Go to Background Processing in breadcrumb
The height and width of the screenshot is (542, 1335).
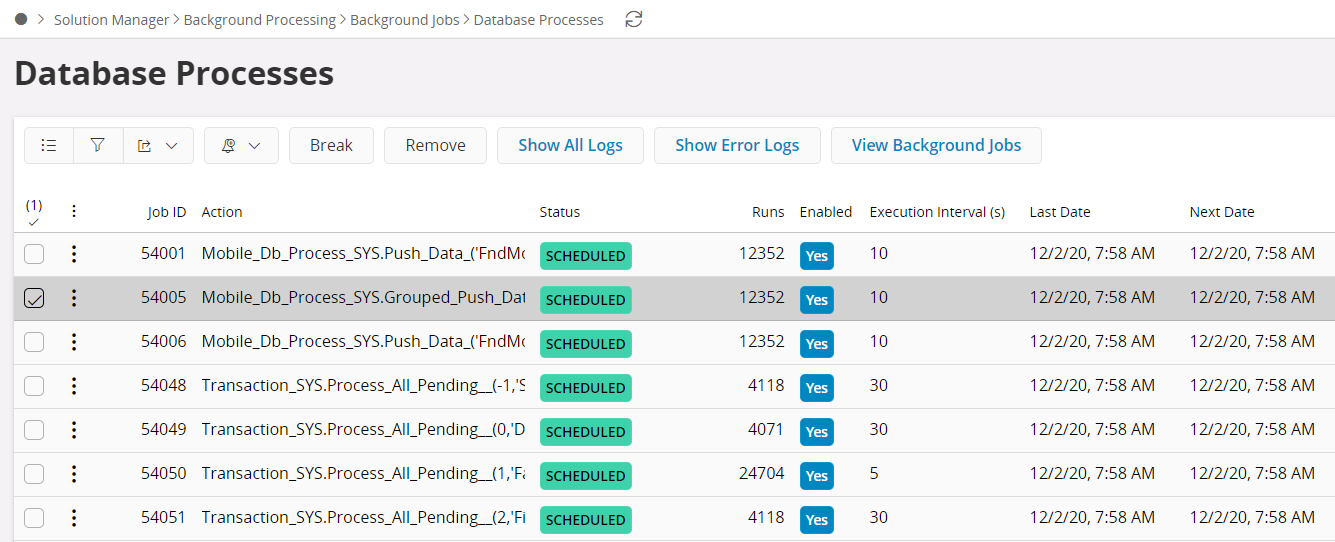tap(259, 20)
